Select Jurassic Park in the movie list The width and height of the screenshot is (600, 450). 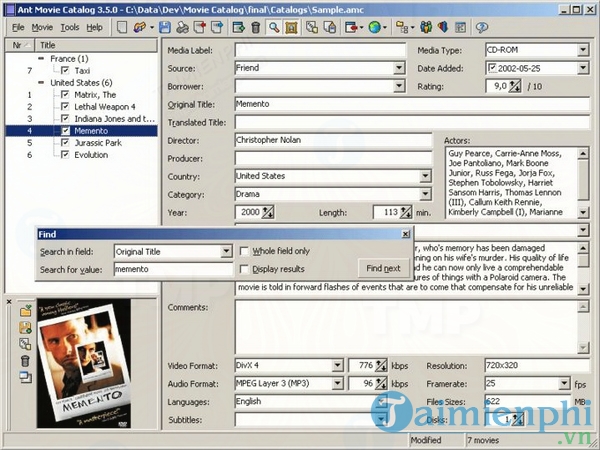pyautogui.click(x=98, y=143)
